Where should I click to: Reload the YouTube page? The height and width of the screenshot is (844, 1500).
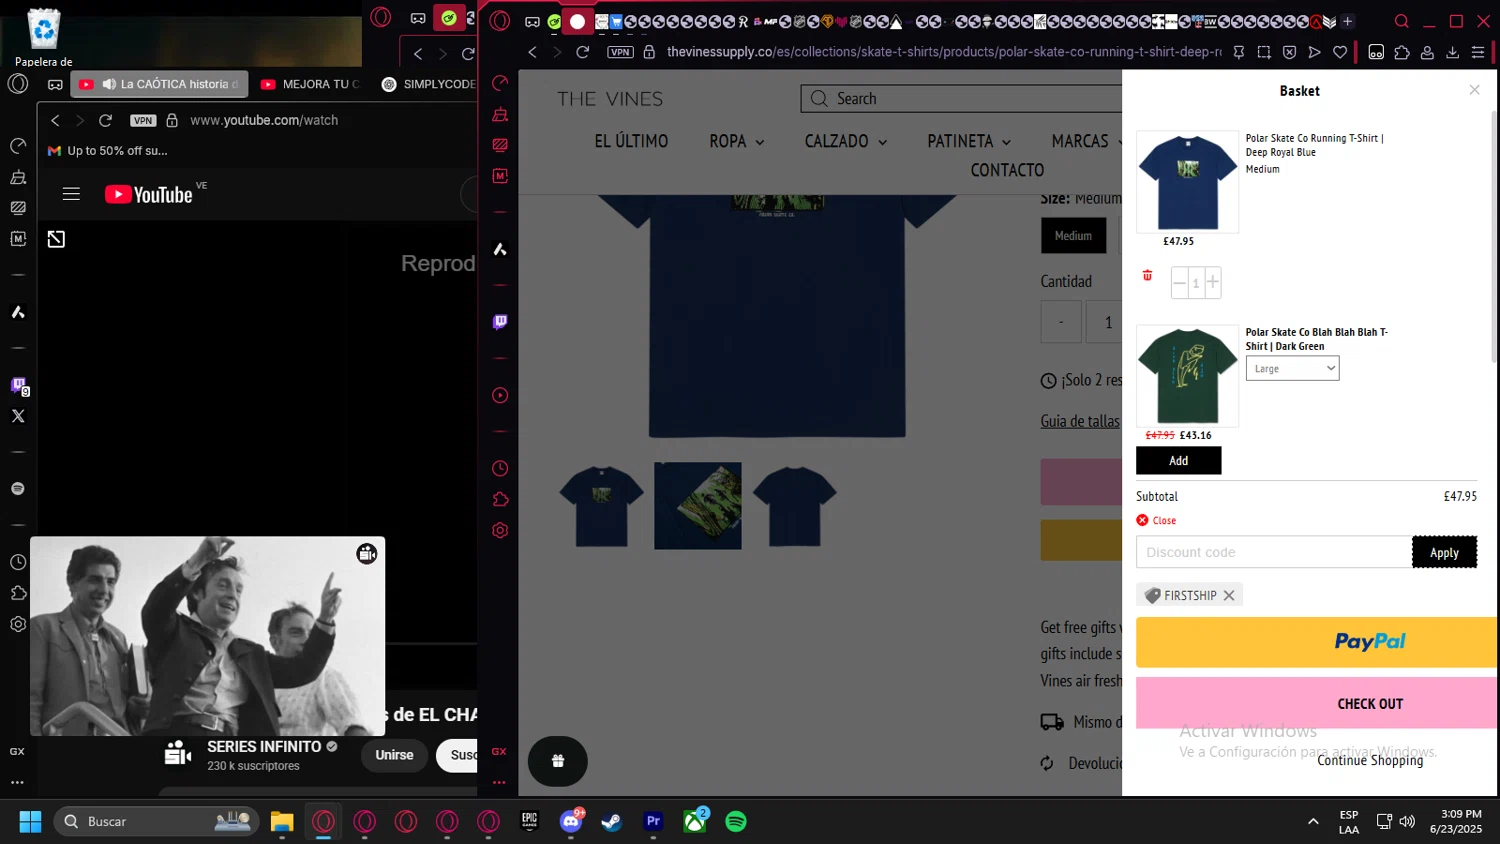pyautogui.click(x=105, y=120)
